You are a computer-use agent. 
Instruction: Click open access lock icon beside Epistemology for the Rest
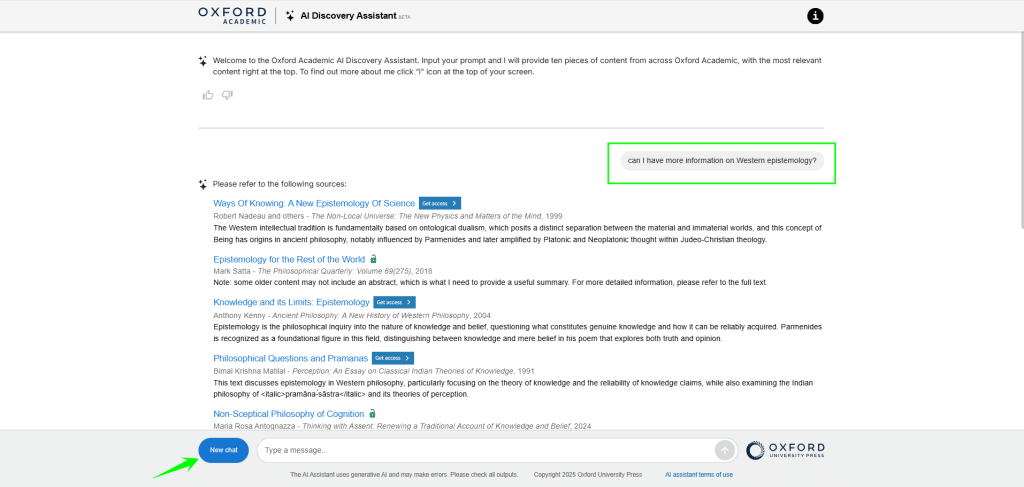click(374, 259)
